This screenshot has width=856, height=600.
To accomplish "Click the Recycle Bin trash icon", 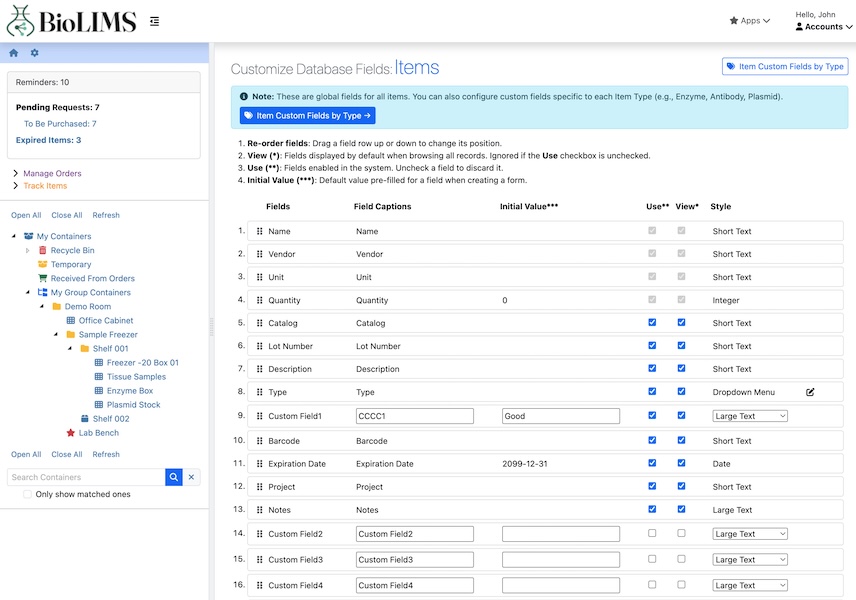I will (43, 250).
